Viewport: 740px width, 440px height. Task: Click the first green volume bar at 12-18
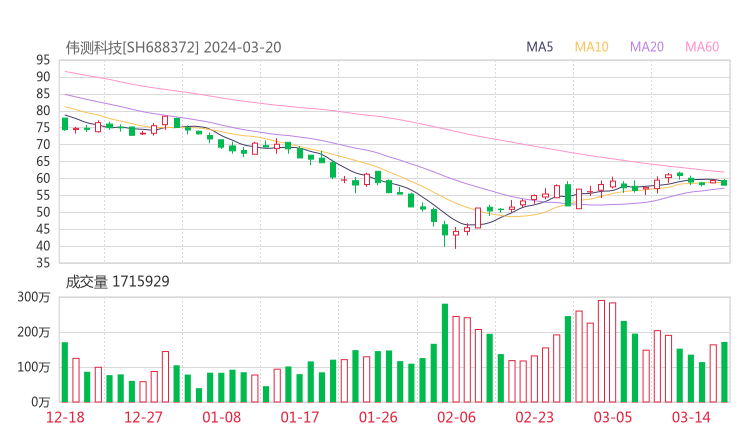(x=65, y=372)
